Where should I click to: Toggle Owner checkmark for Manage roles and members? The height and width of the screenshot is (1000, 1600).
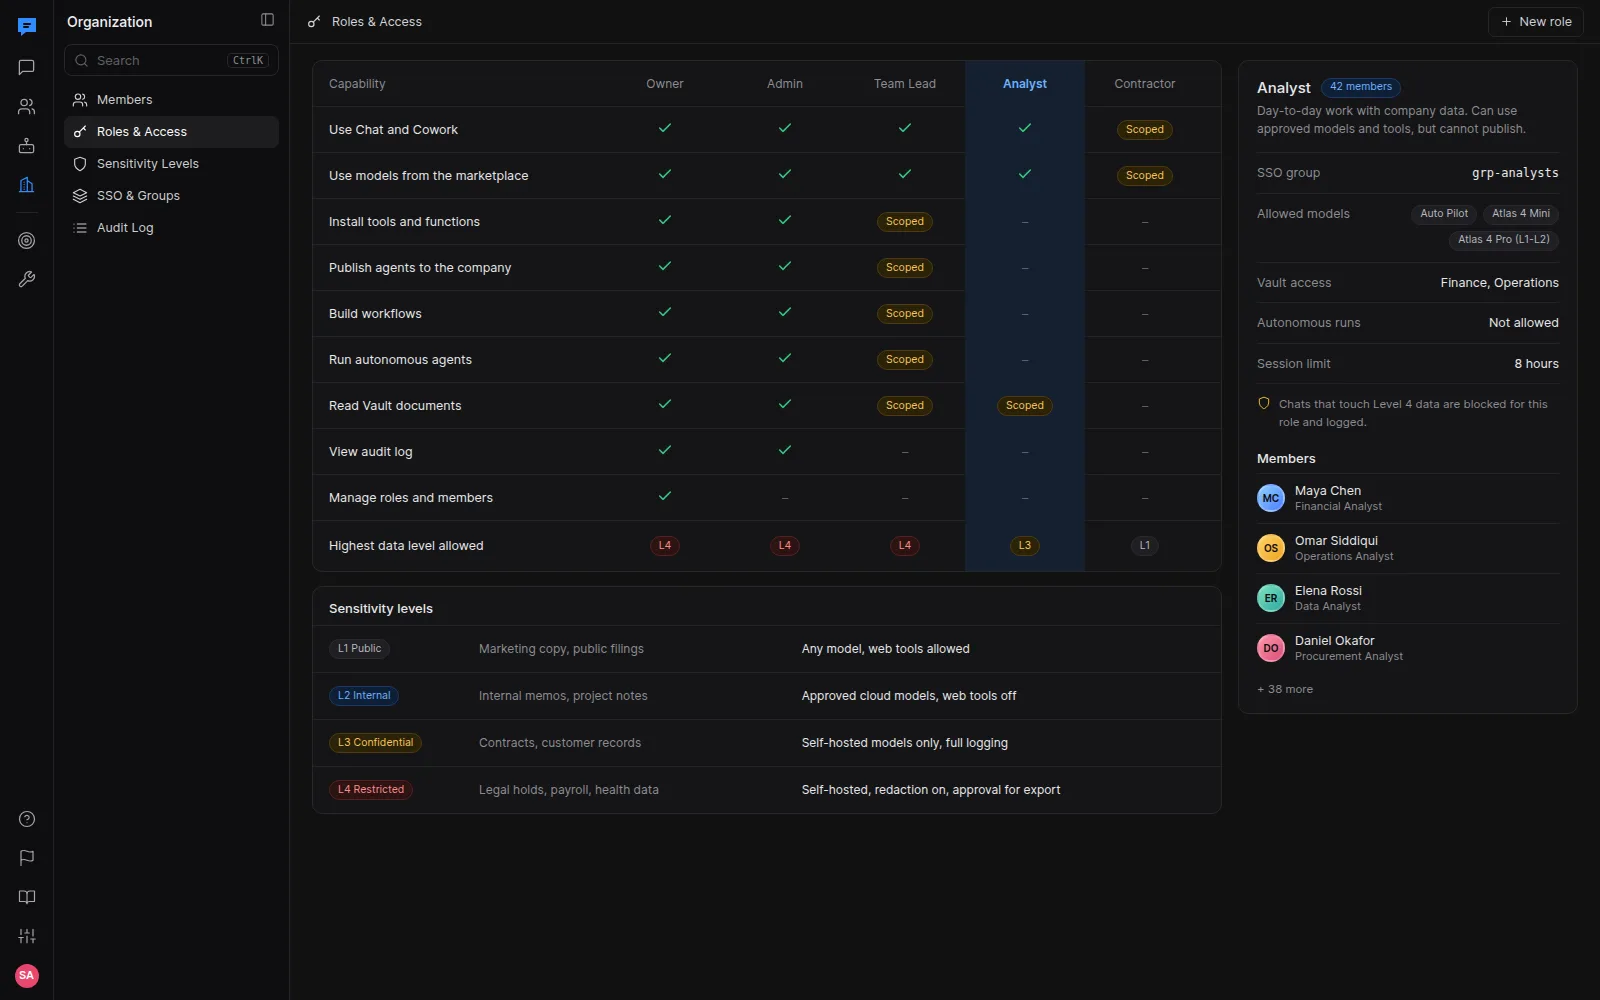point(665,497)
